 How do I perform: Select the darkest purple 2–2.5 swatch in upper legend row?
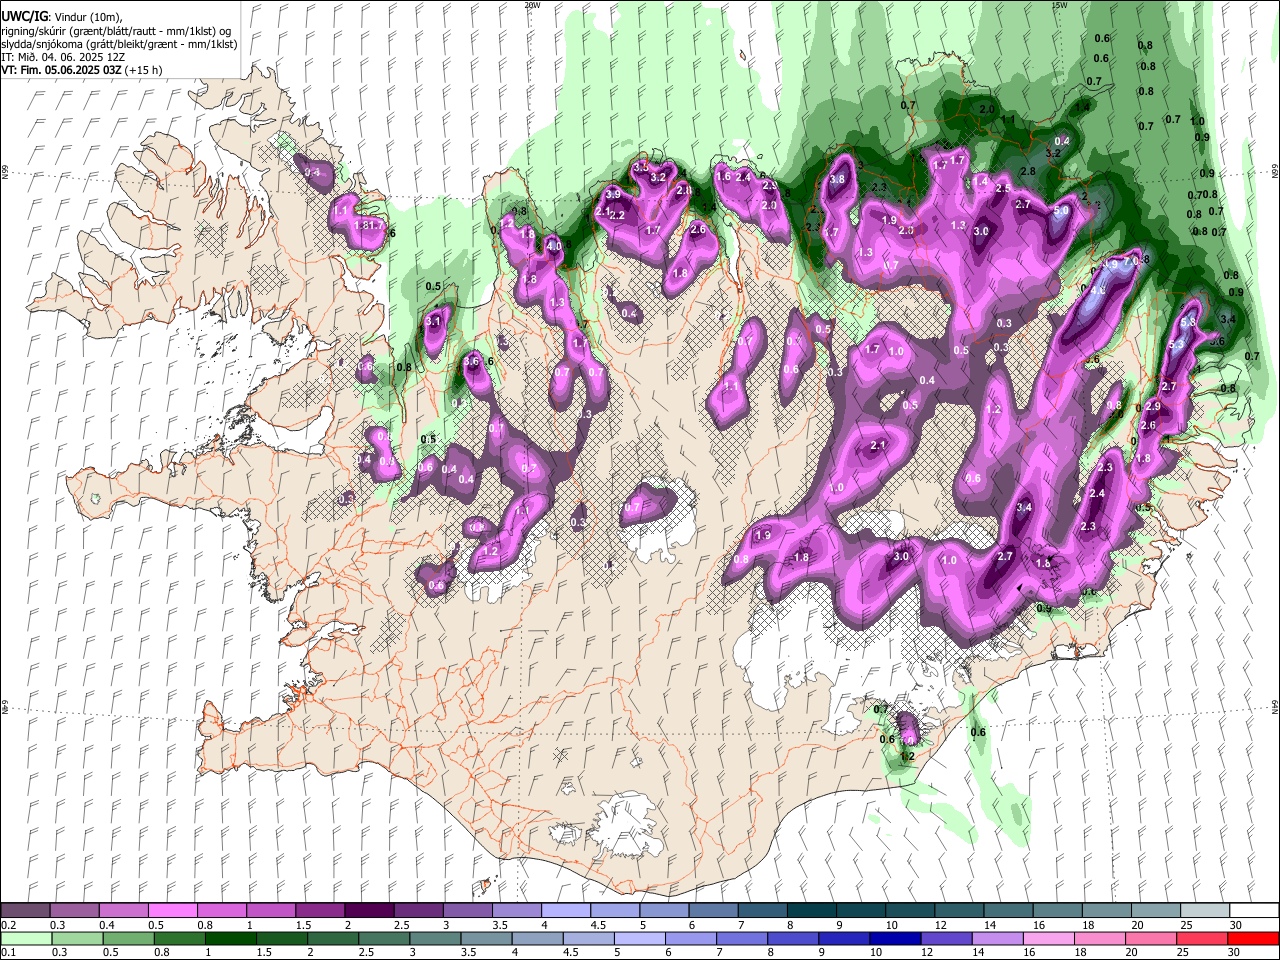tap(369, 910)
